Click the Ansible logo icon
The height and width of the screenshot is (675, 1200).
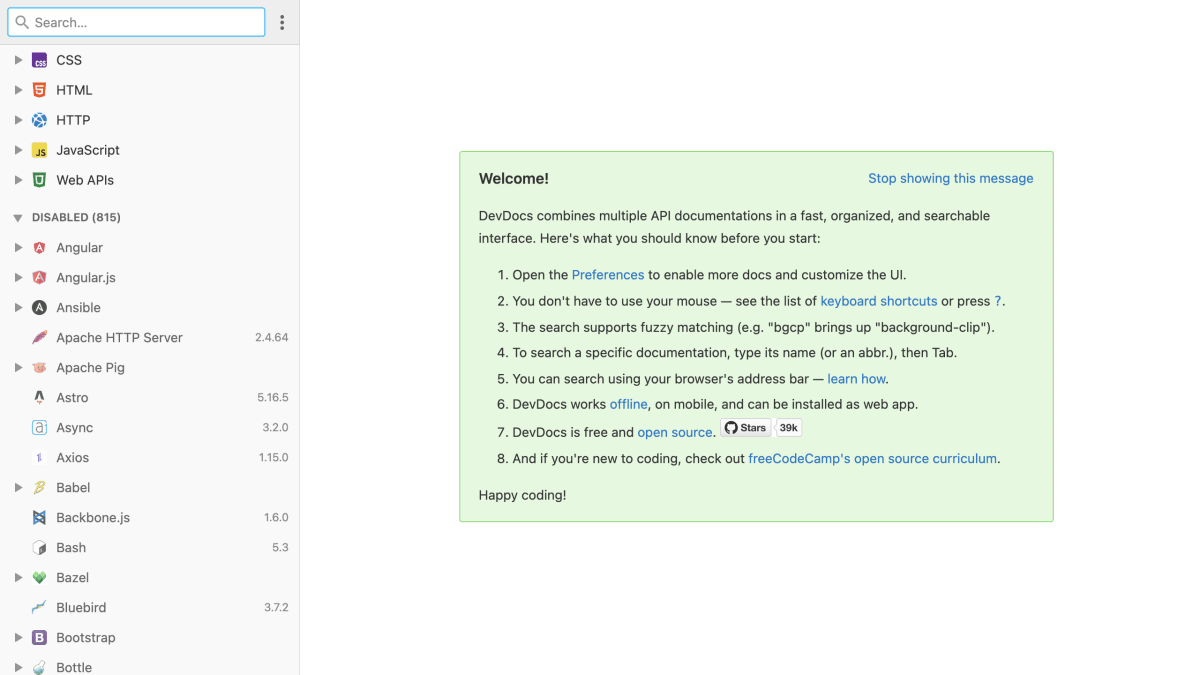pos(39,308)
